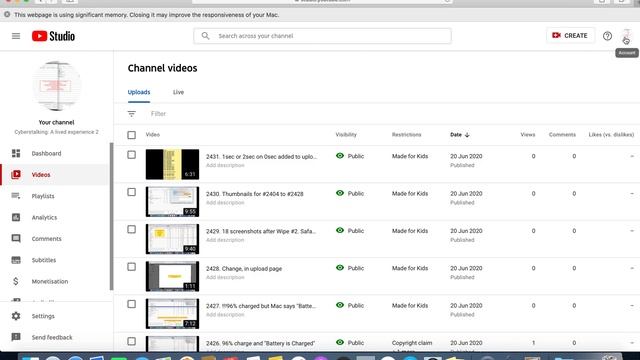This screenshot has height=360, width=640.
Task: Toggle the select-all videos checkbox
Action: click(131, 135)
